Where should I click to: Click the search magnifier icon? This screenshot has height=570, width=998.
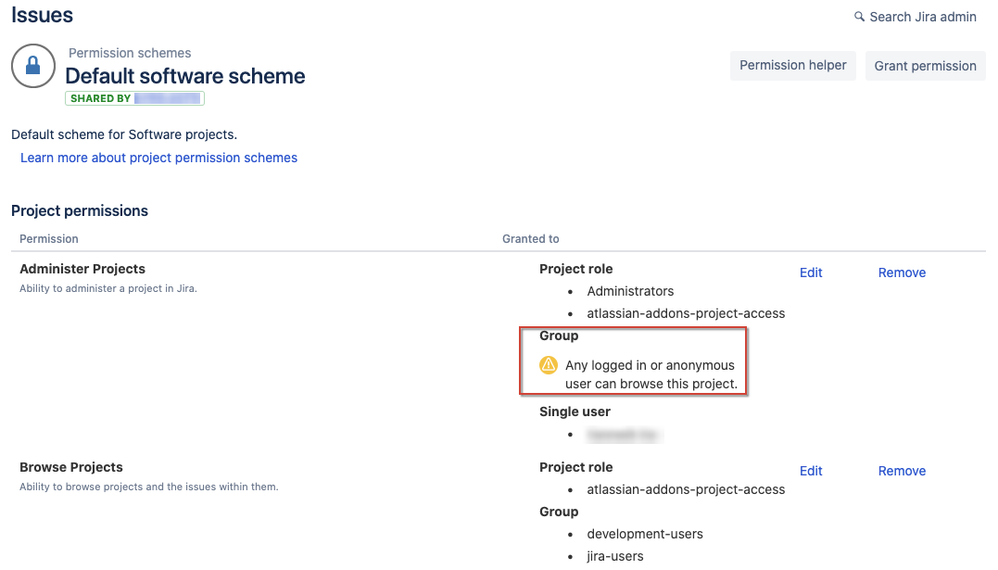(x=859, y=17)
